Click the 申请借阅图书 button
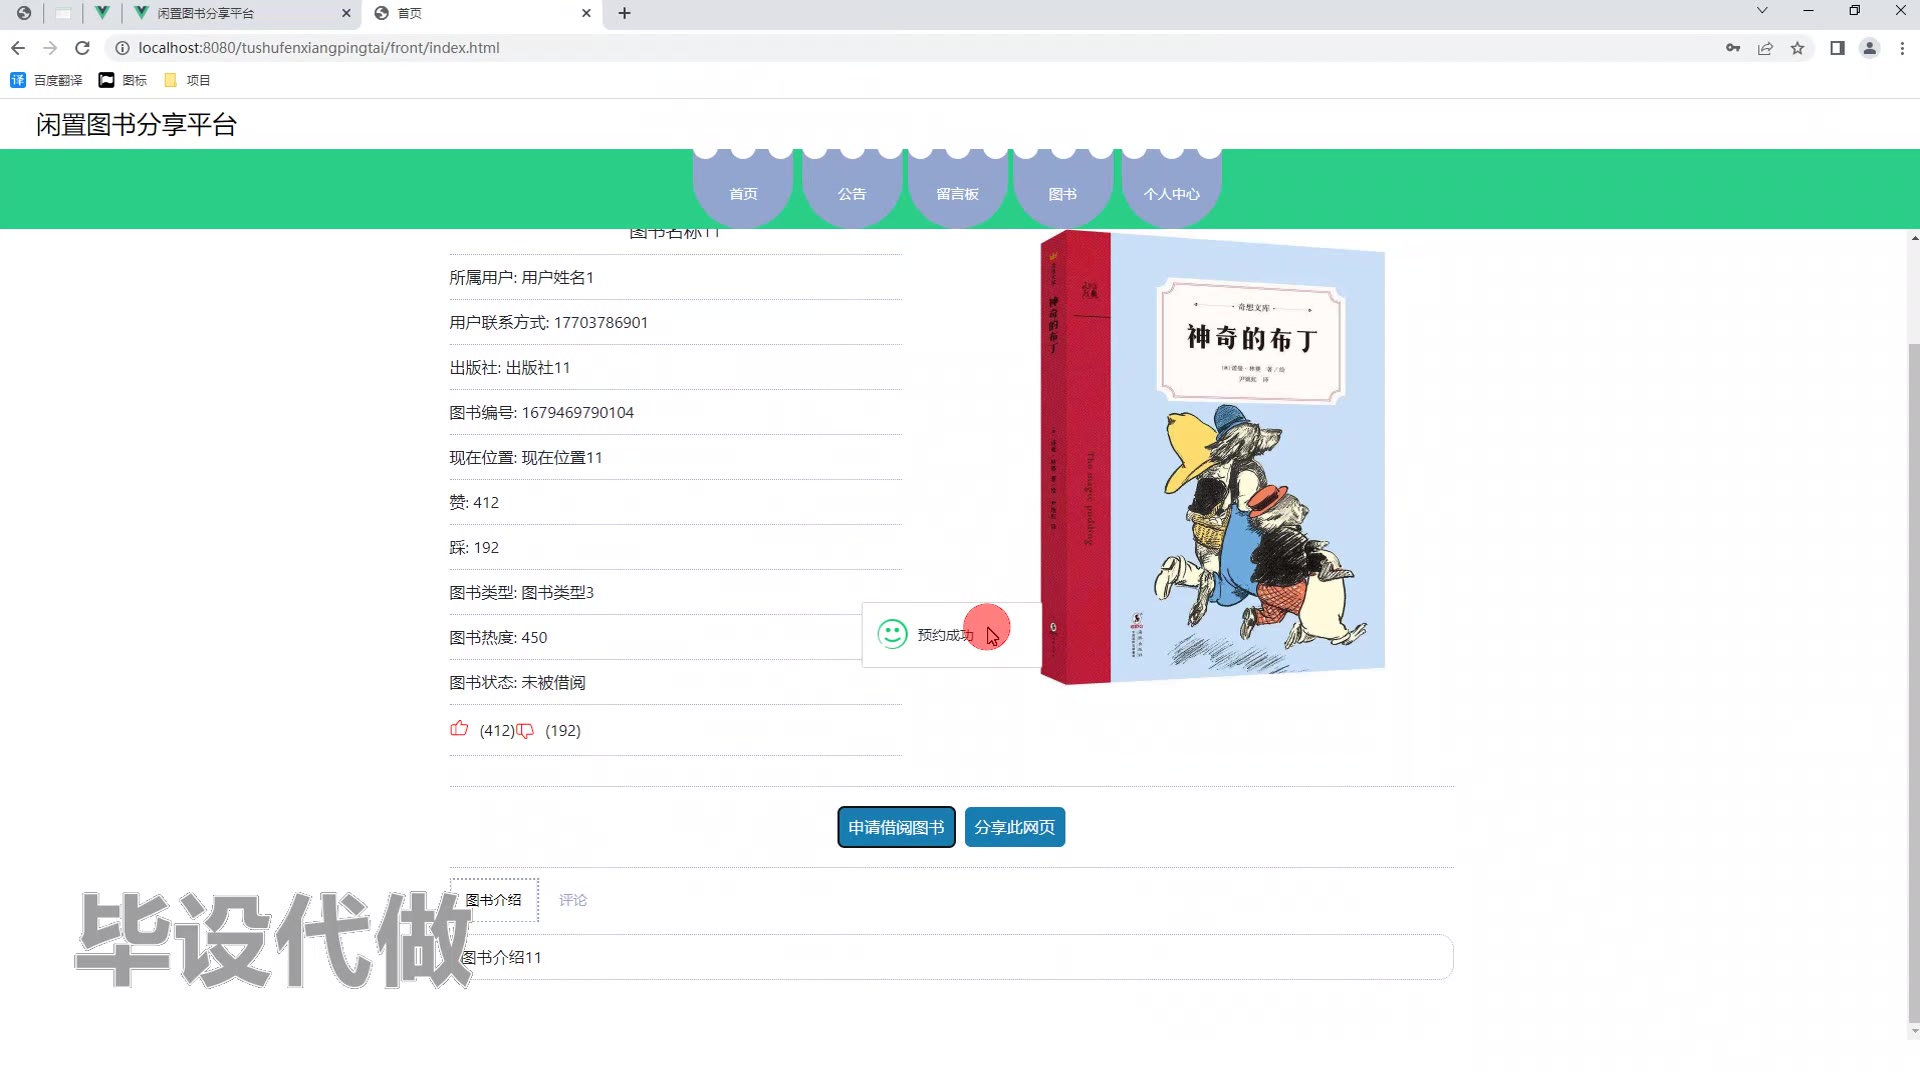 pyautogui.click(x=896, y=827)
